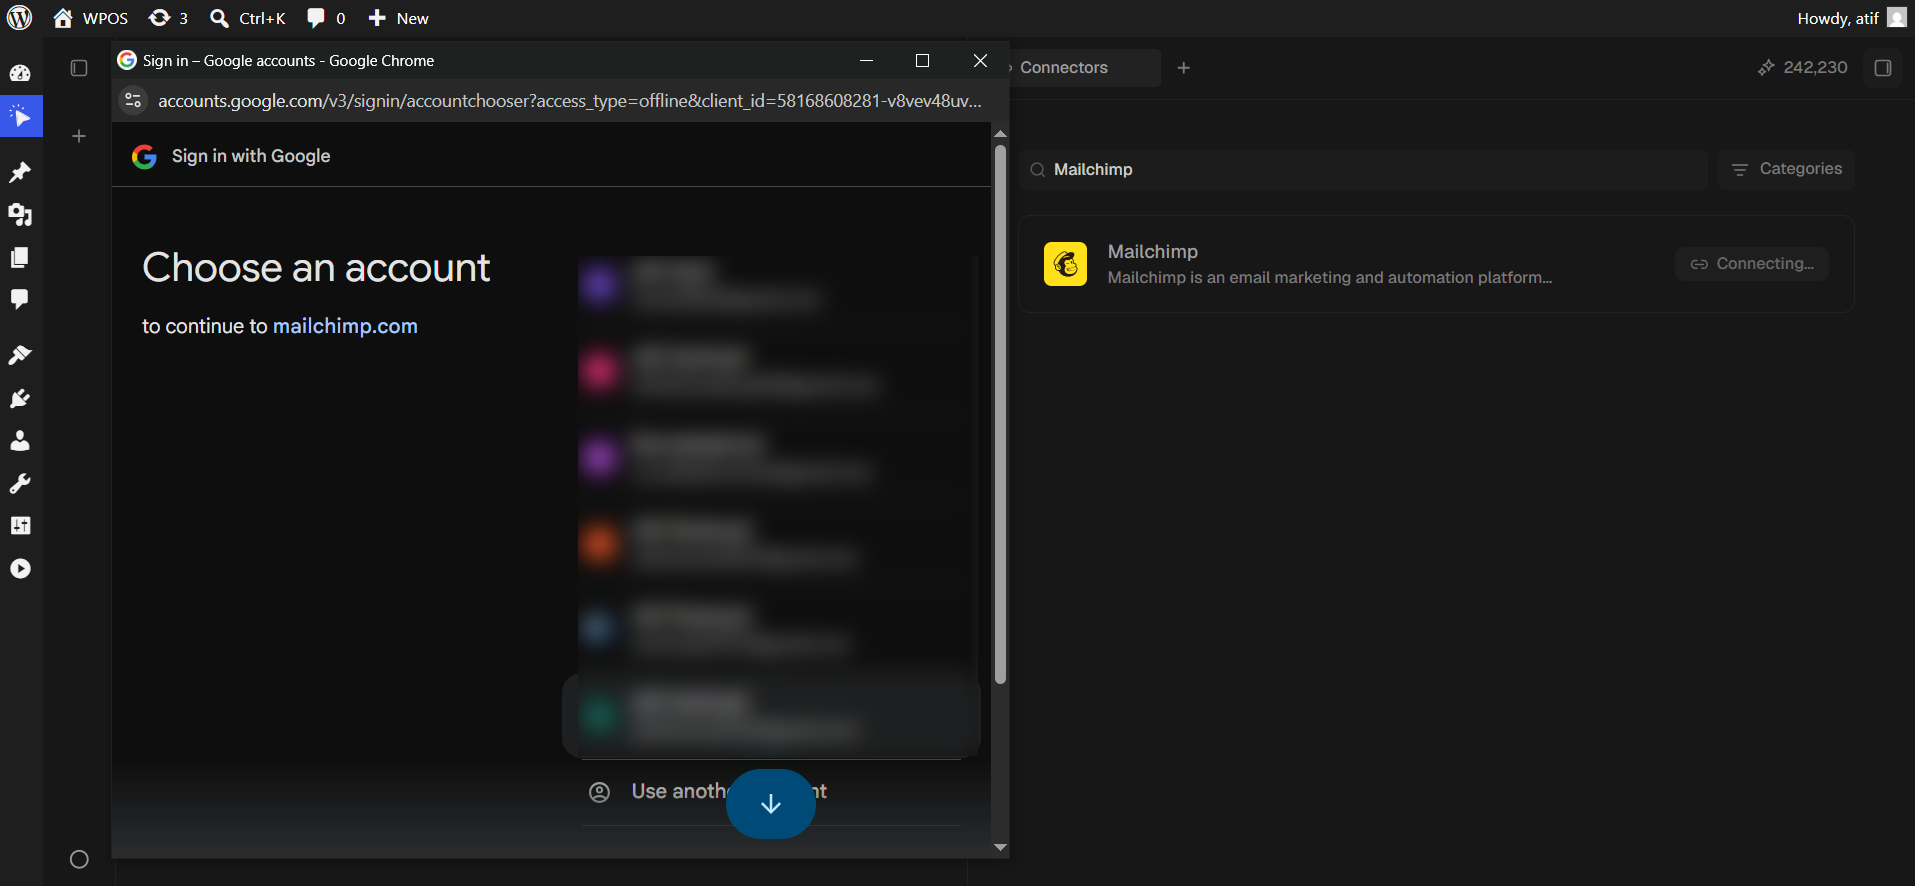Visit the WPOS site home link
1915x886 pixels.
pyautogui.click(x=91, y=18)
